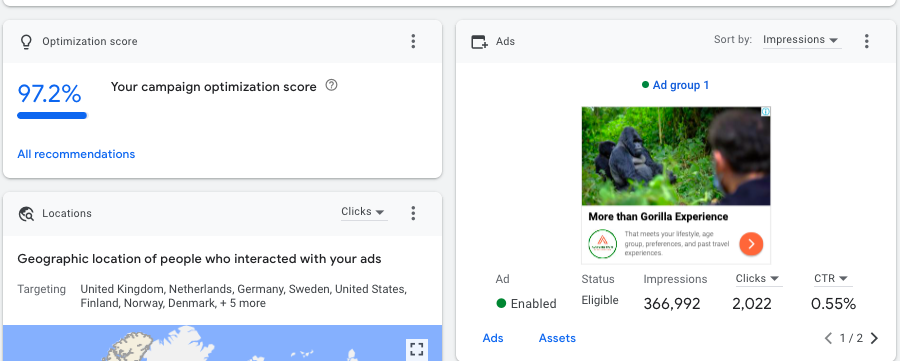Click the 2,022 clicks value

pyautogui.click(x=752, y=304)
